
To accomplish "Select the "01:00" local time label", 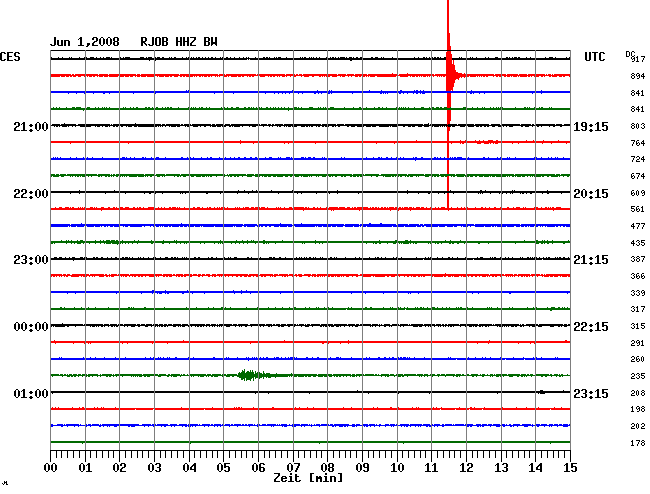I will click(31, 393).
